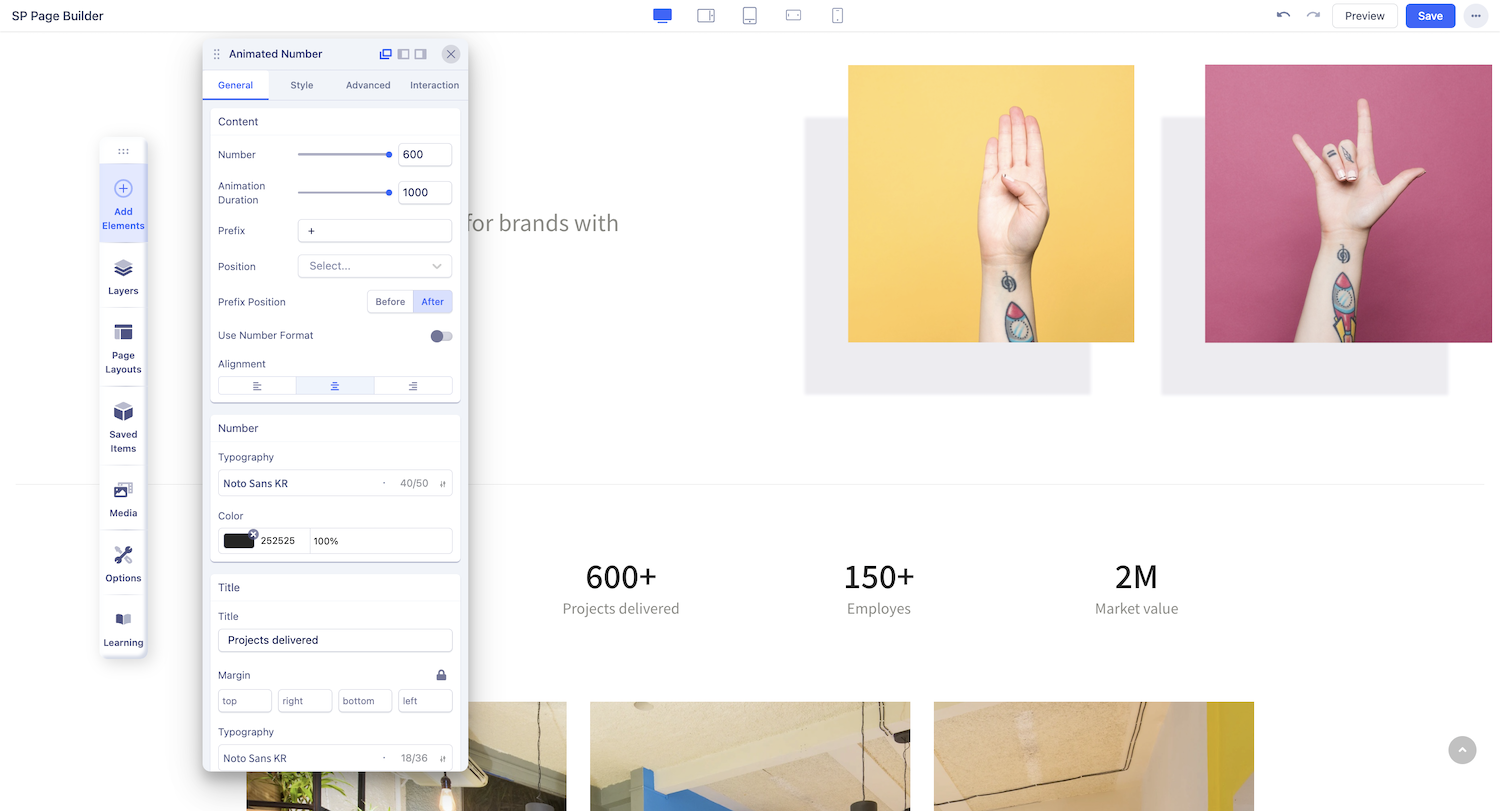Enable Use Number Format switch
Image resolution: width=1500 pixels, height=811 pixels.
441,336
